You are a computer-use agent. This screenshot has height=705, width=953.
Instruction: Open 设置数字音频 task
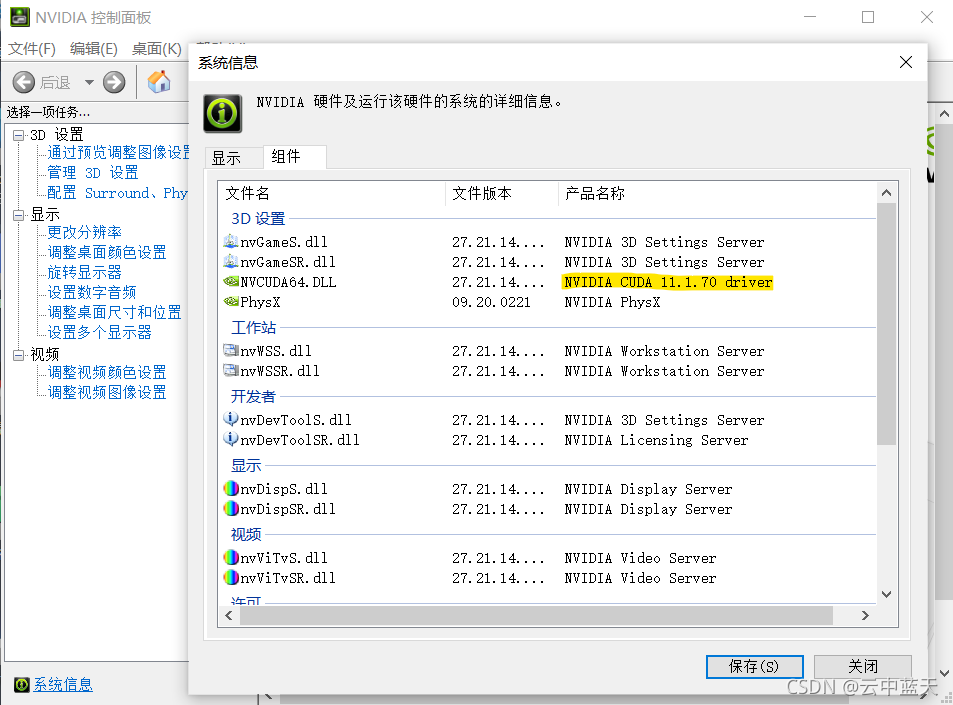pyautogui.click(x=92, y=292)
